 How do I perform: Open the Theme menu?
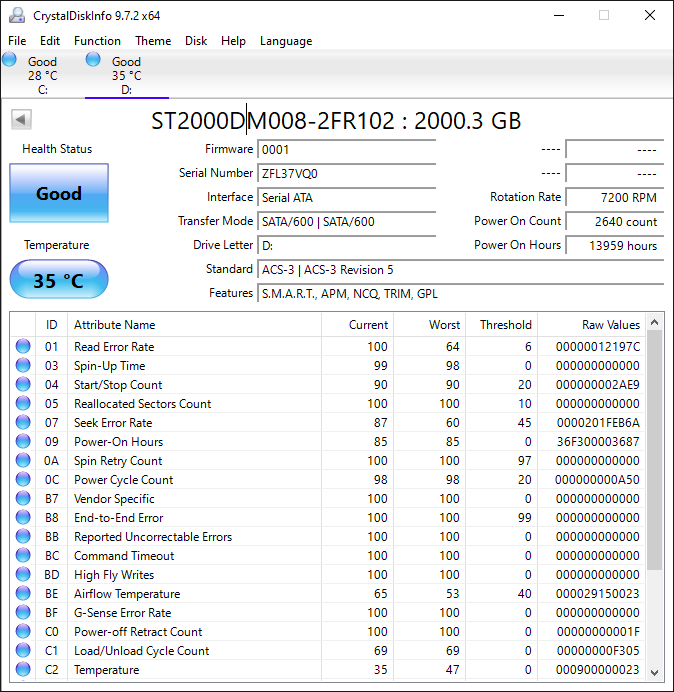pyautogui.click(x=153, y=41)
